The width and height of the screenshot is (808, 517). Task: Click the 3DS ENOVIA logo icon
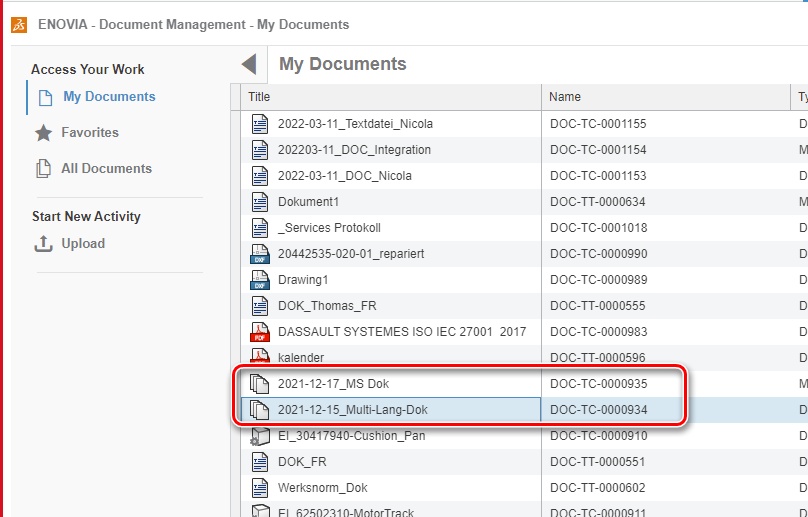(x=19, y=24)
